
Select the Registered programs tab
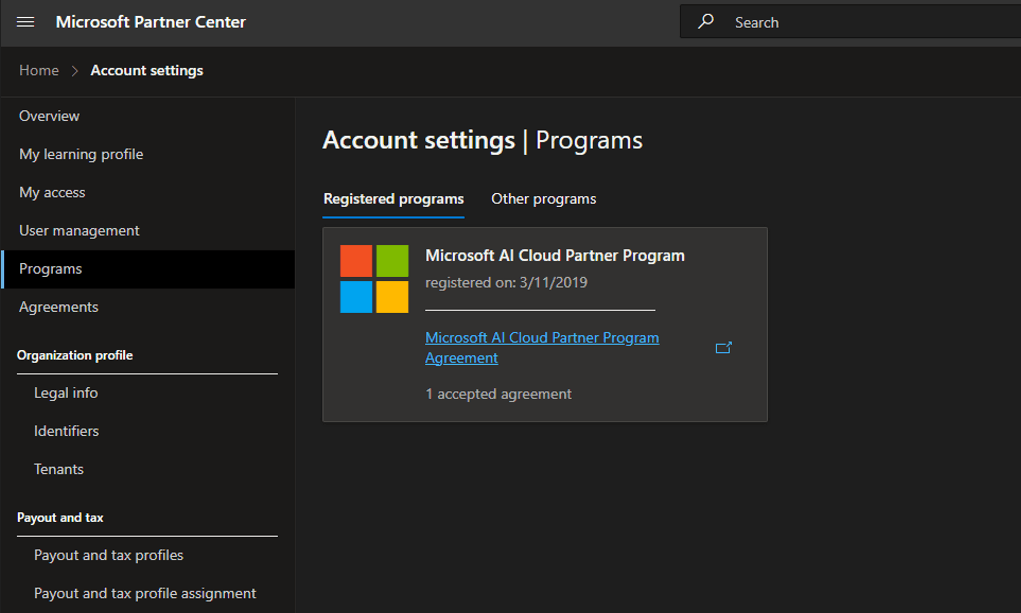[393, 198]
